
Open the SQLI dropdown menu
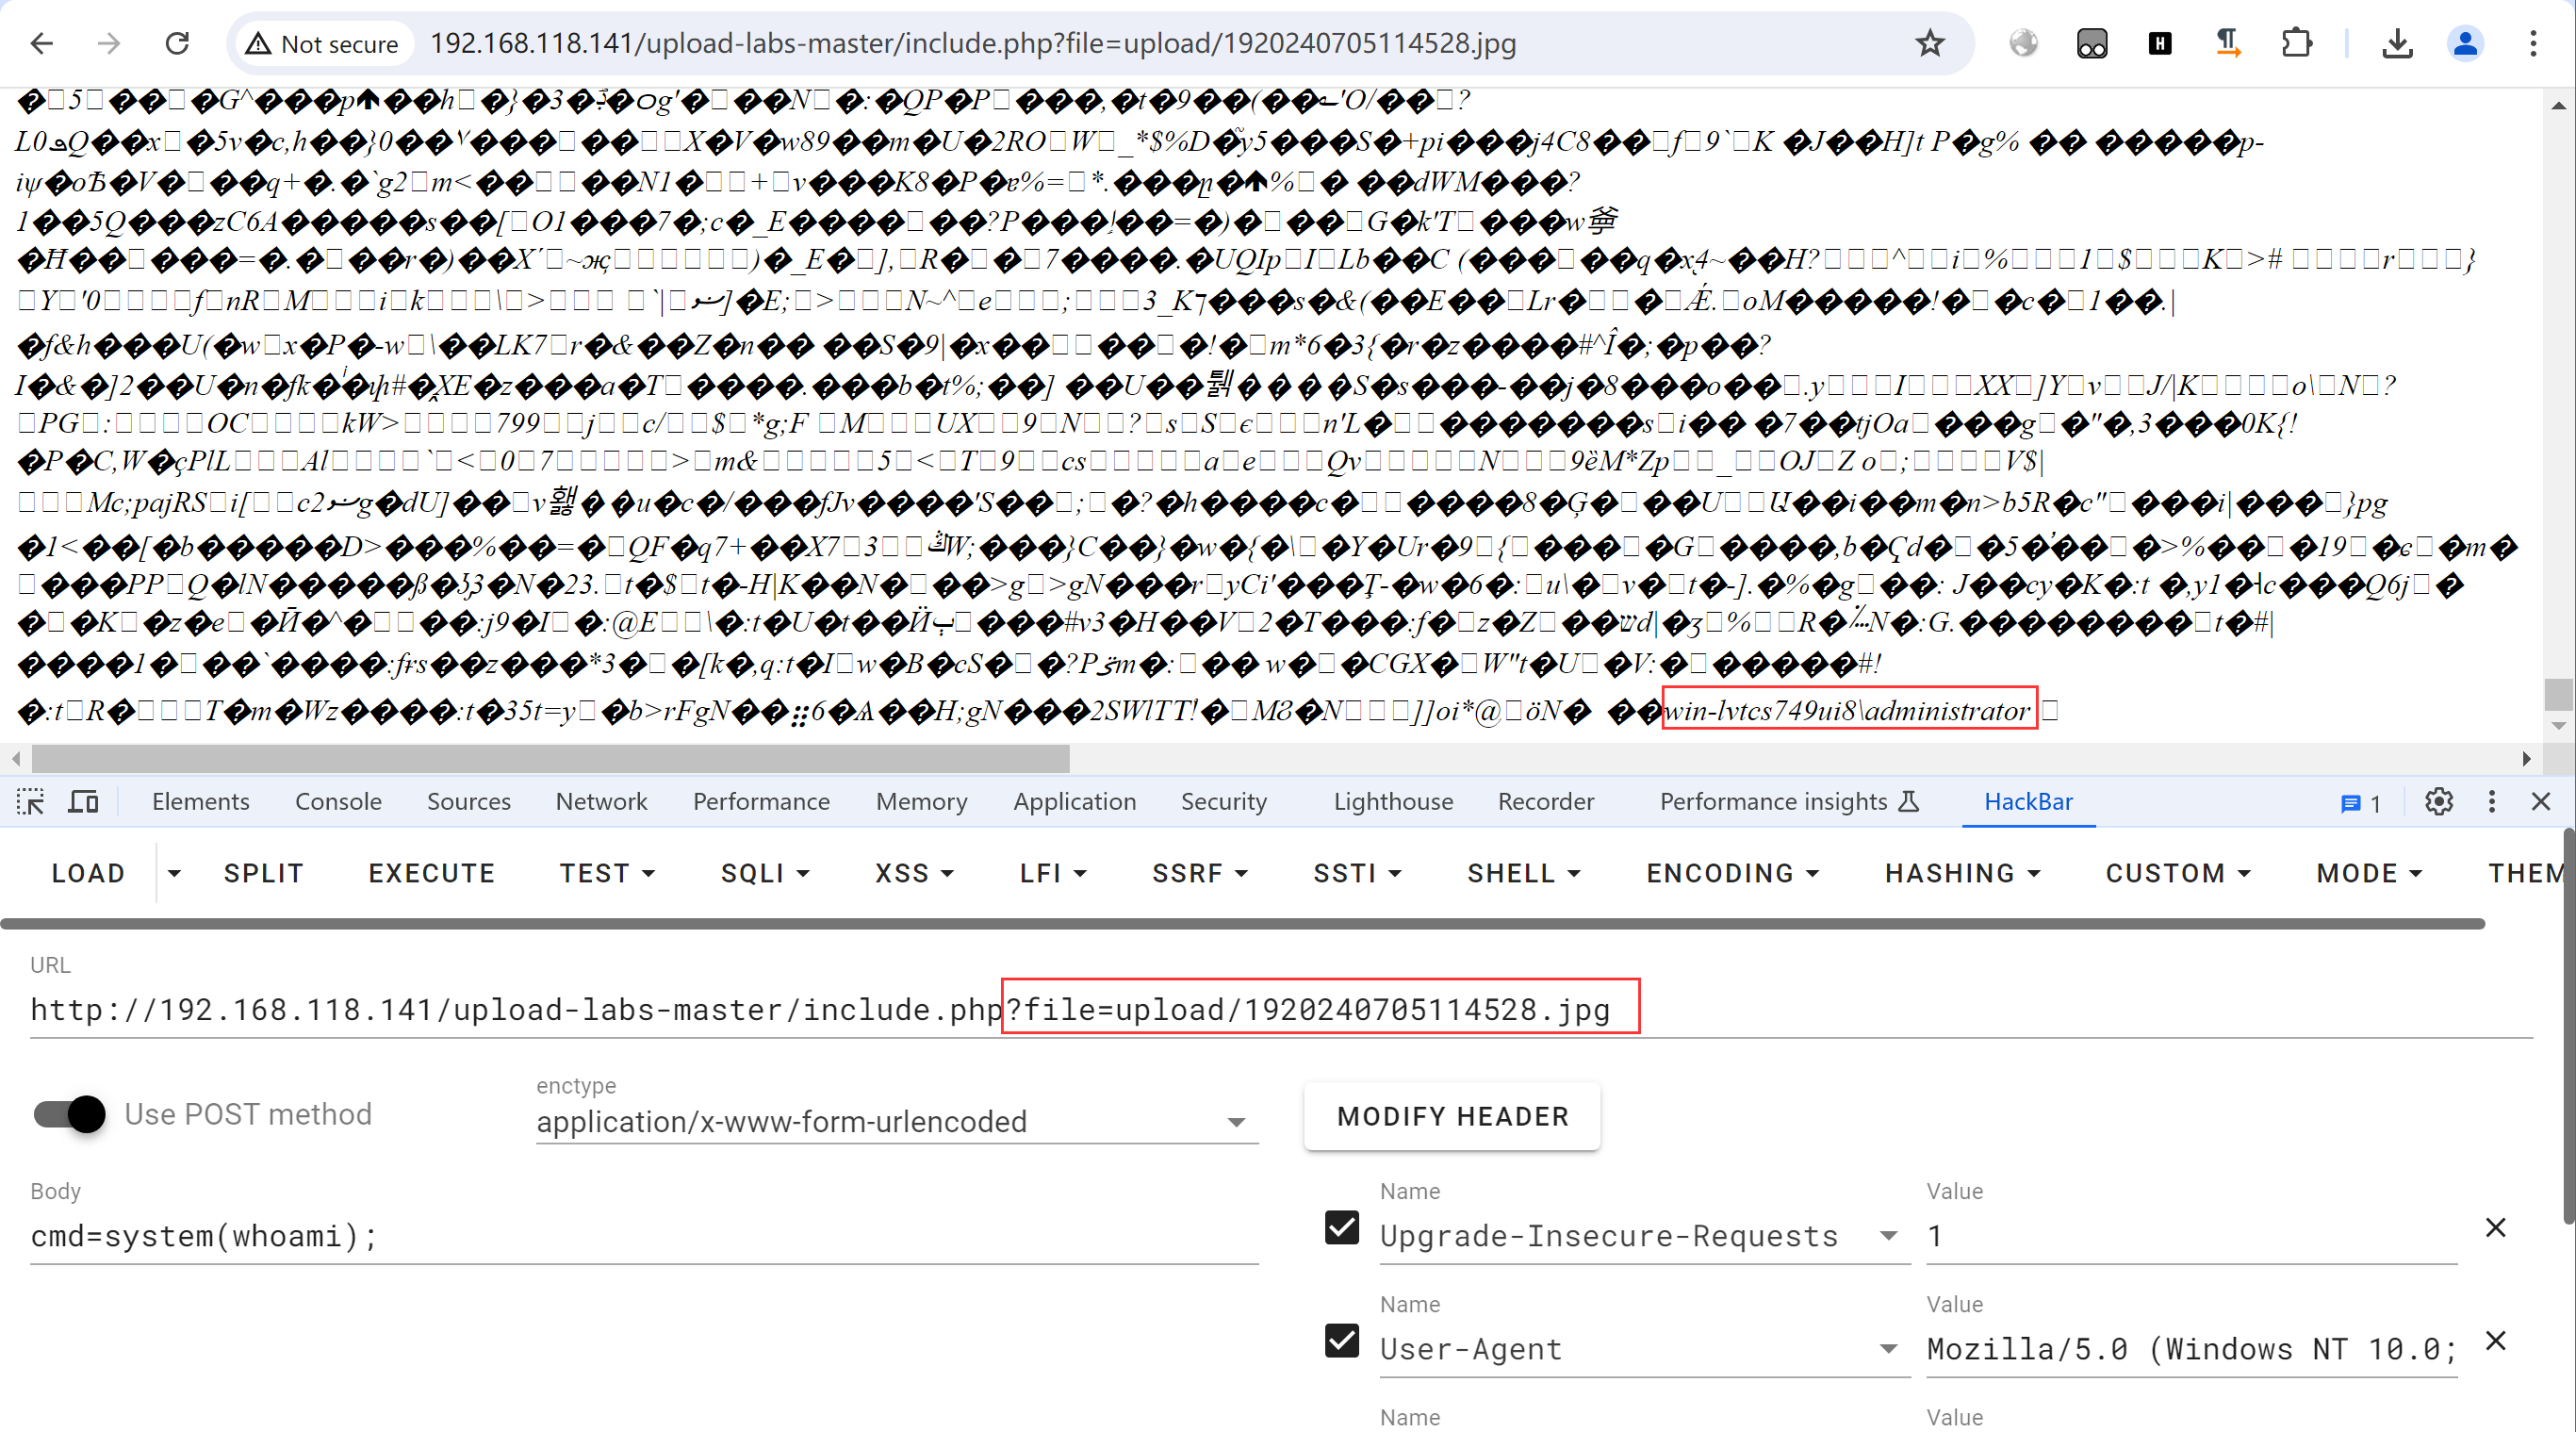coord(765,873)
